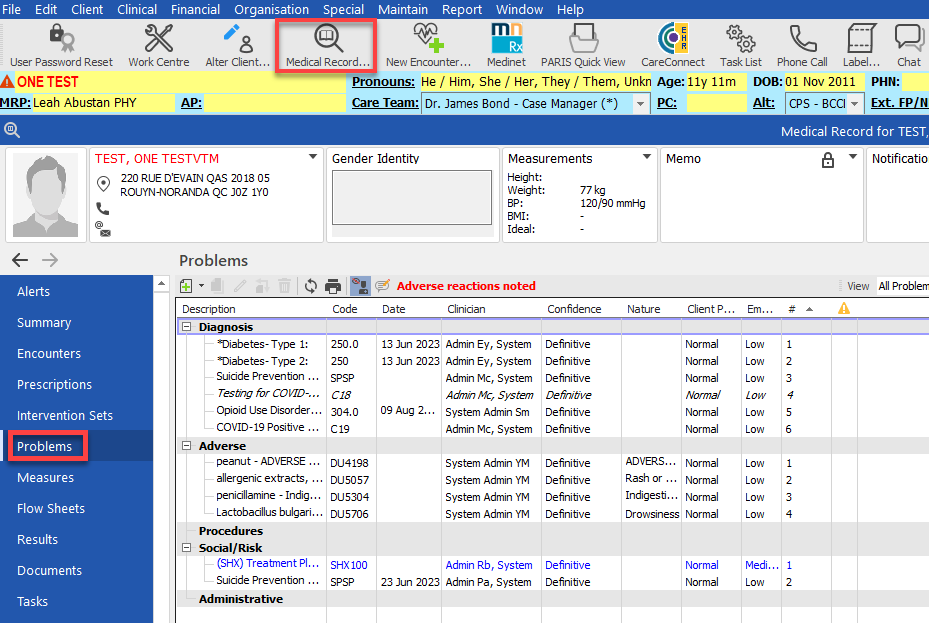Image resolution: width=929 pixels, height=623 pixels.
Task: Toggle the client indicator icon in the problems toolbar
Action: (361, 286)
